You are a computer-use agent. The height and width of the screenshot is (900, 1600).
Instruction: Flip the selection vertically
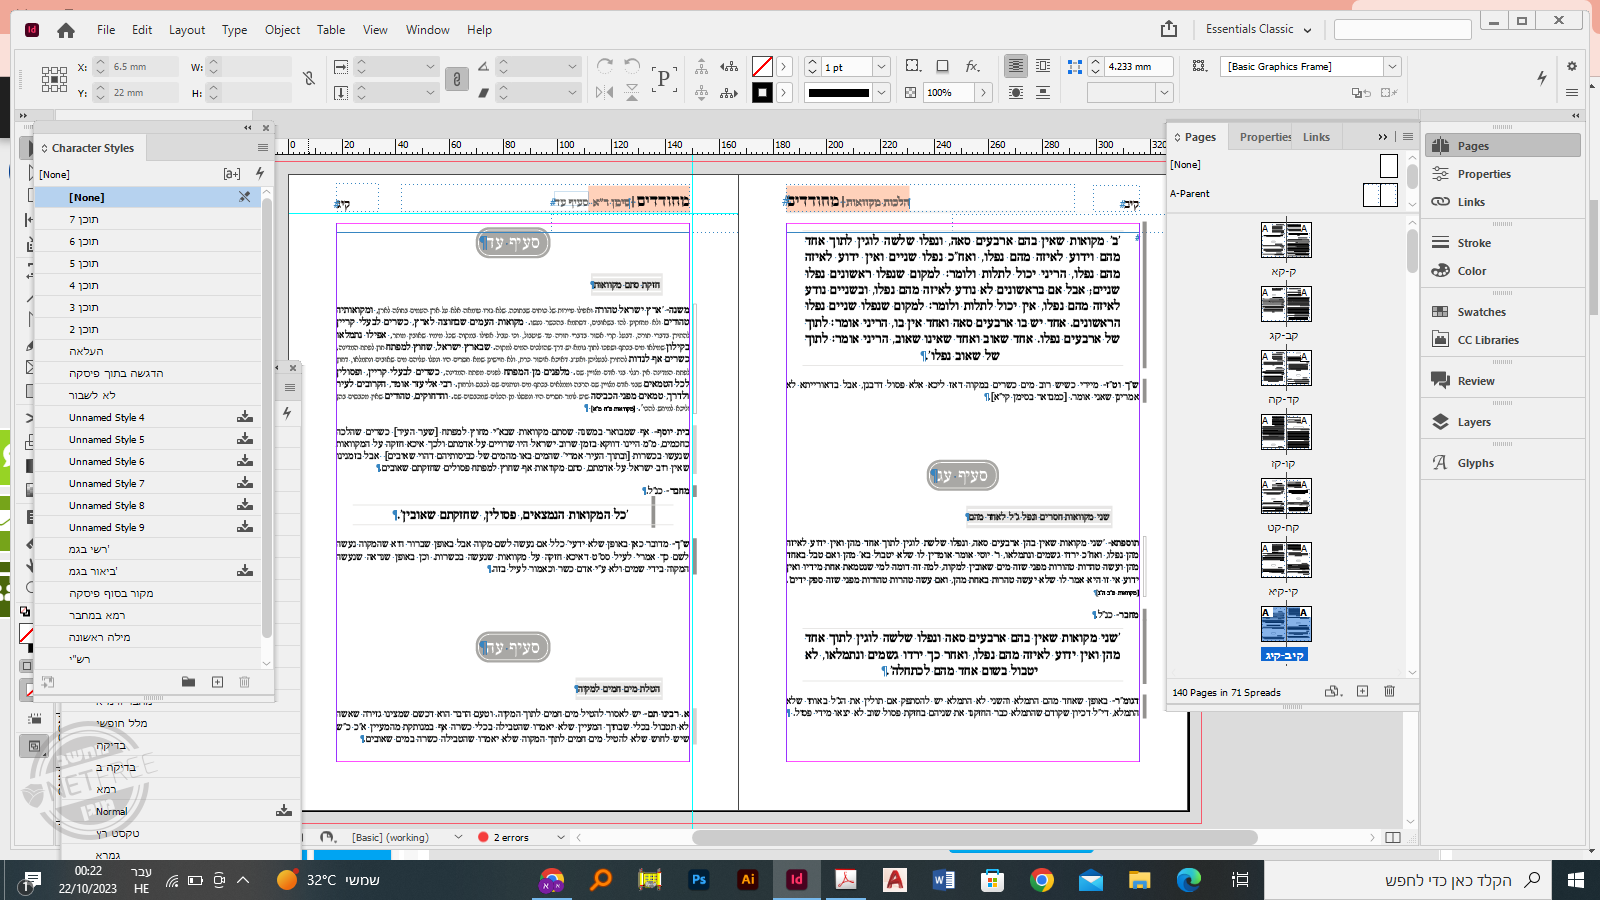[632, 92]
